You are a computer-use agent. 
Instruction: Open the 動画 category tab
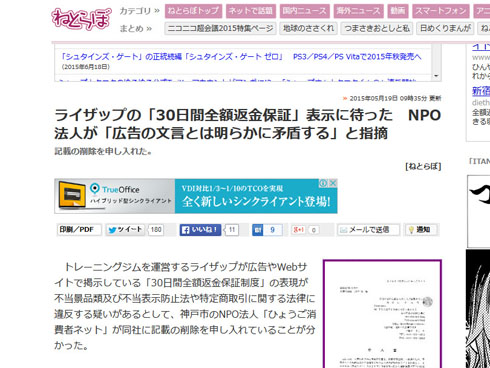tap(398, 11)
